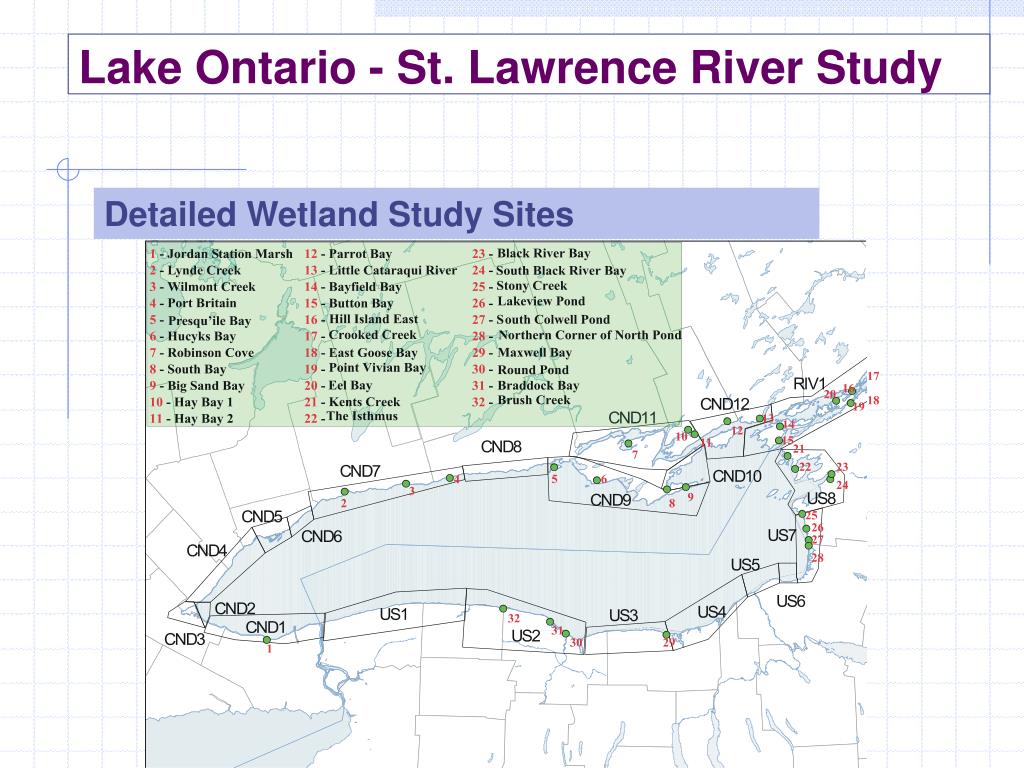The width and height of the screenshot is (1024, 768).
Task: Select legend entry '29 - Maxwell Bay'
Action: tap(522, 353)
